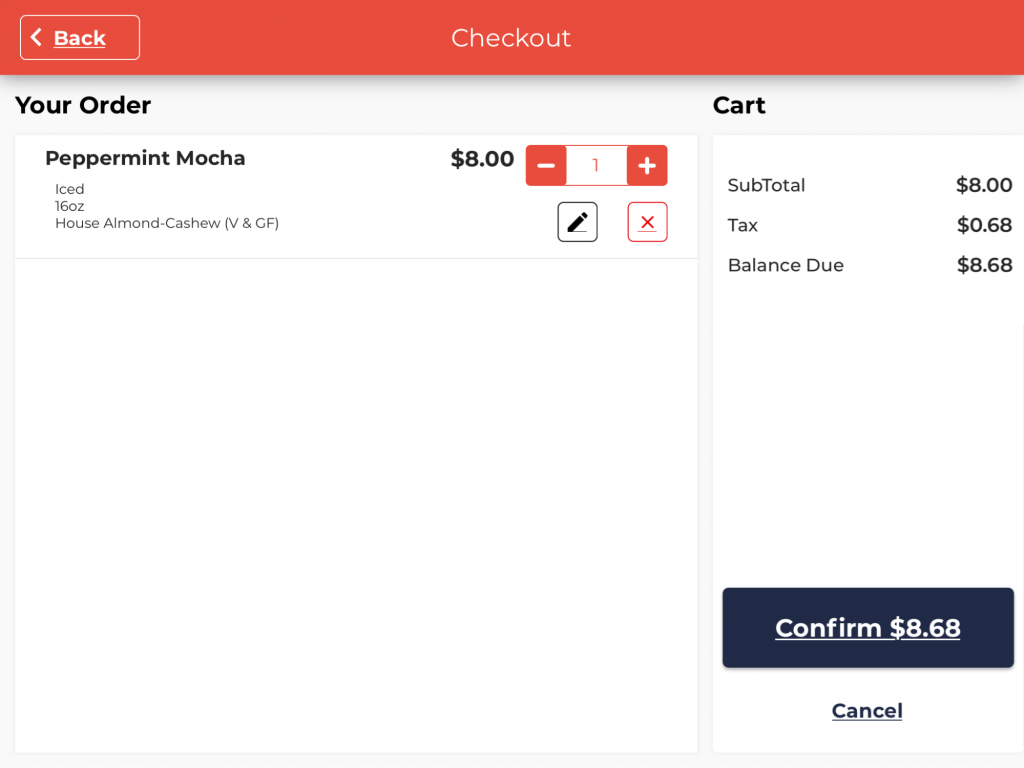1024x768 pixels.
Task: Click House Almond-Cashew (V & GF) text
Action: coord(167,223)
